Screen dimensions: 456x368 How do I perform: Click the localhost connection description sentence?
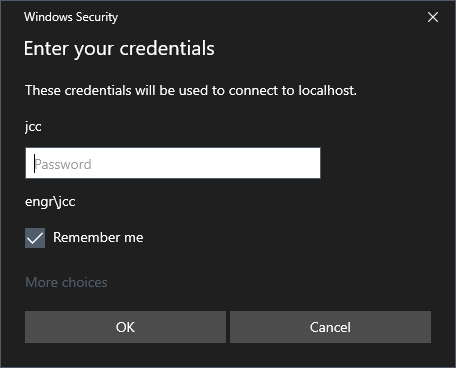(x=191, y=90)
